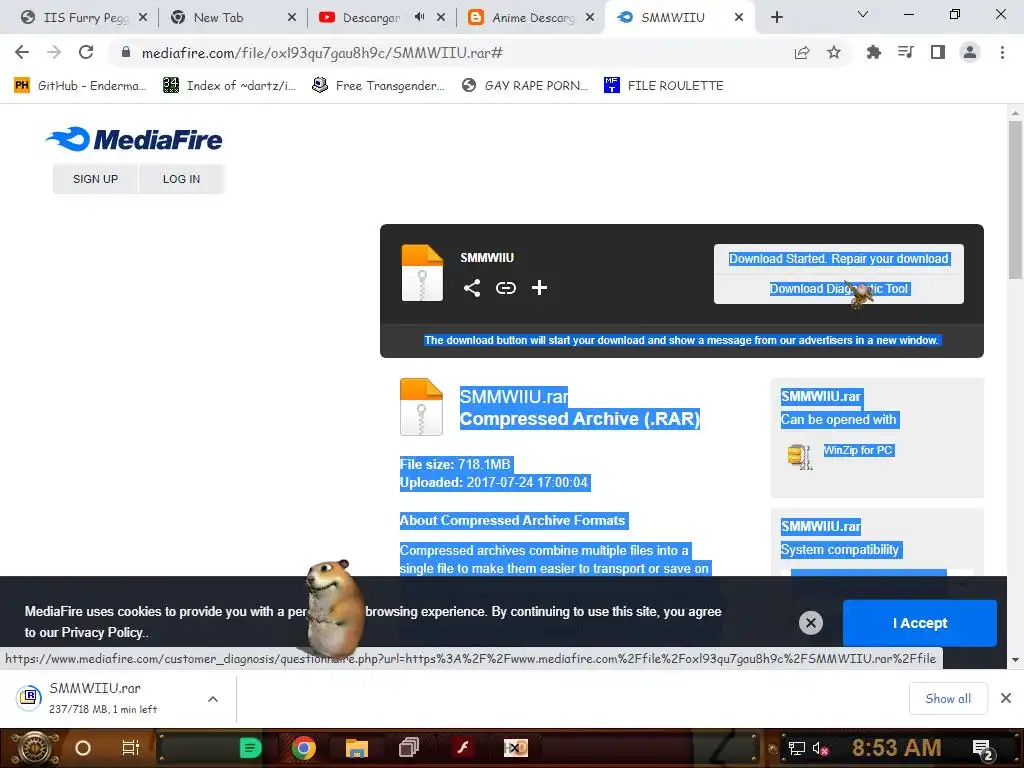Open Task View on the taskbar
Image resolution: width=1024 pixels, height=768 pixels.
click(131, 748)
